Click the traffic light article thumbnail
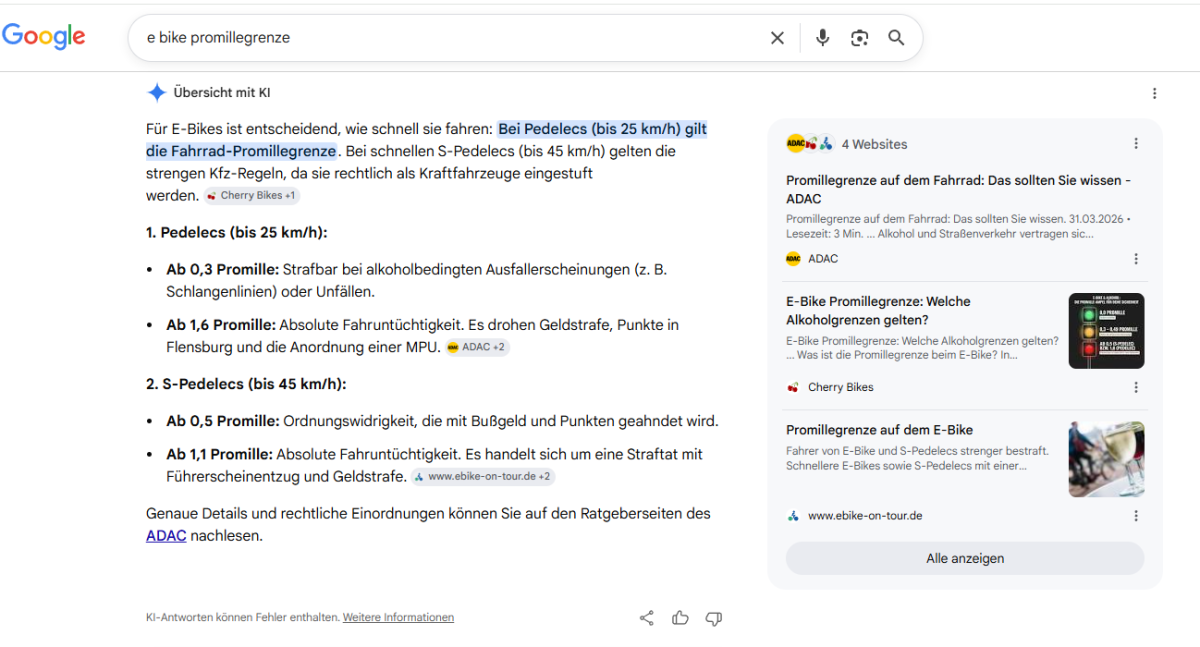Screen dimensions: 1200x647 [x=1106, y=331]
